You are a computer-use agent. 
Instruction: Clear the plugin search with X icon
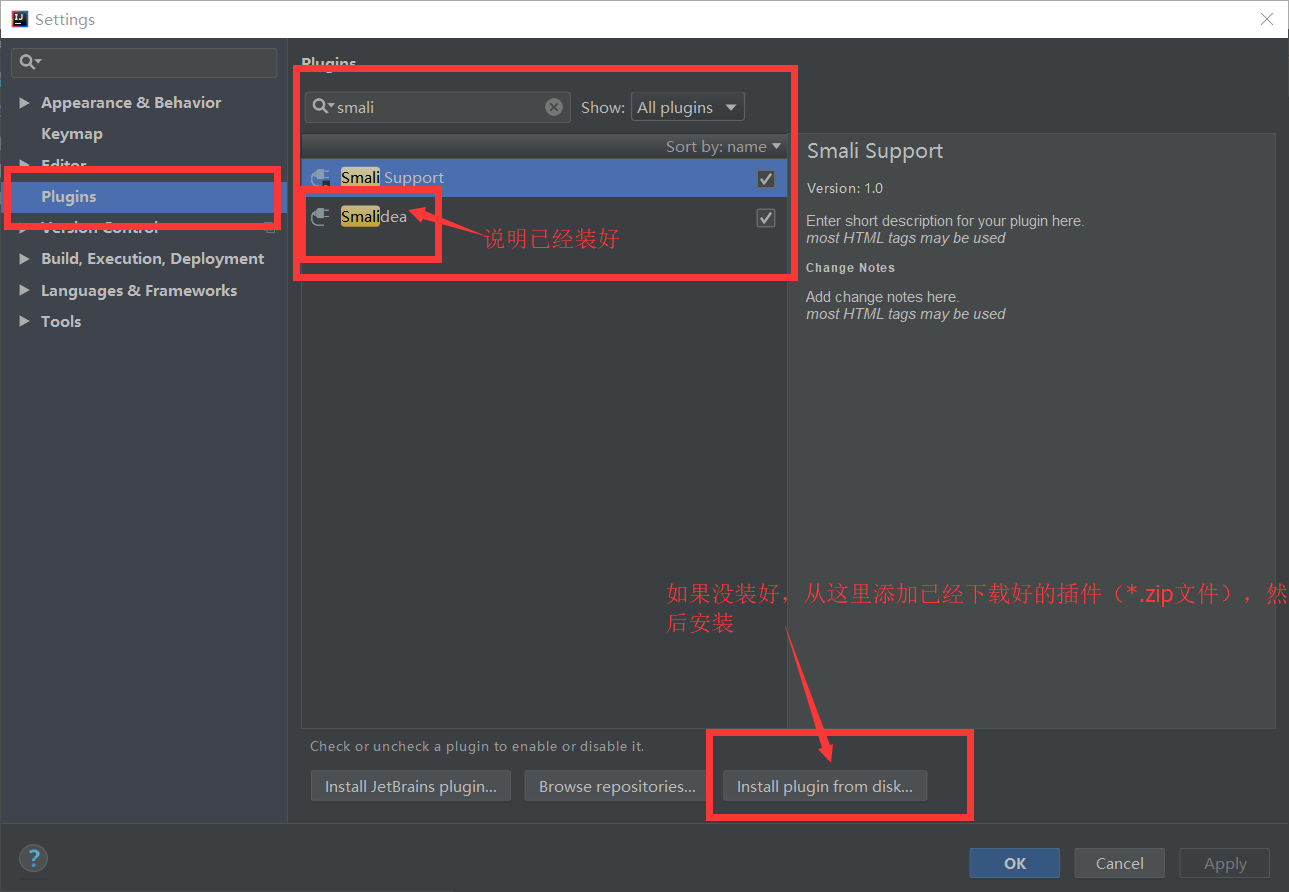[554, 107]
